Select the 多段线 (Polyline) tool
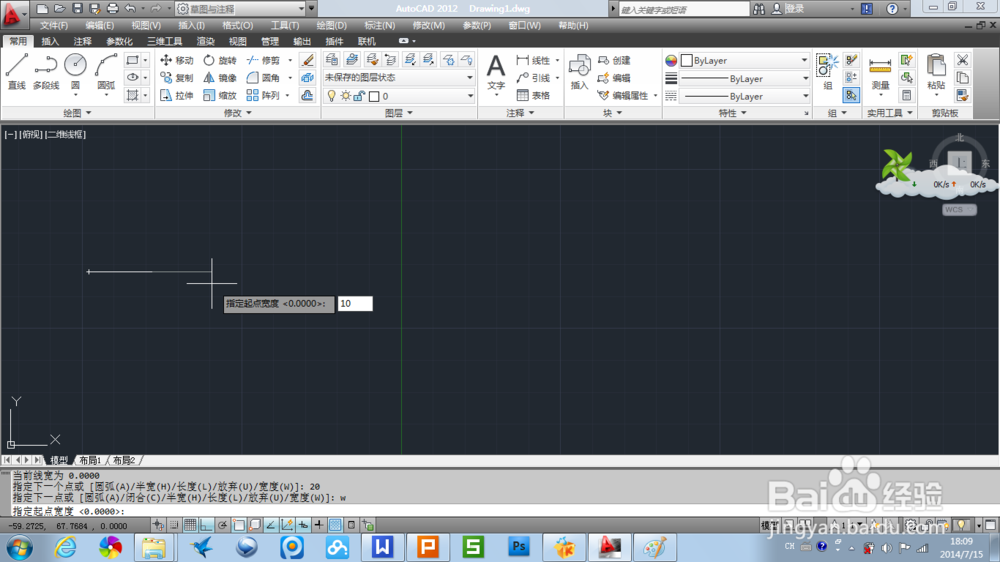Screen dimensions: 1000x562 click(x=46, y=71)
